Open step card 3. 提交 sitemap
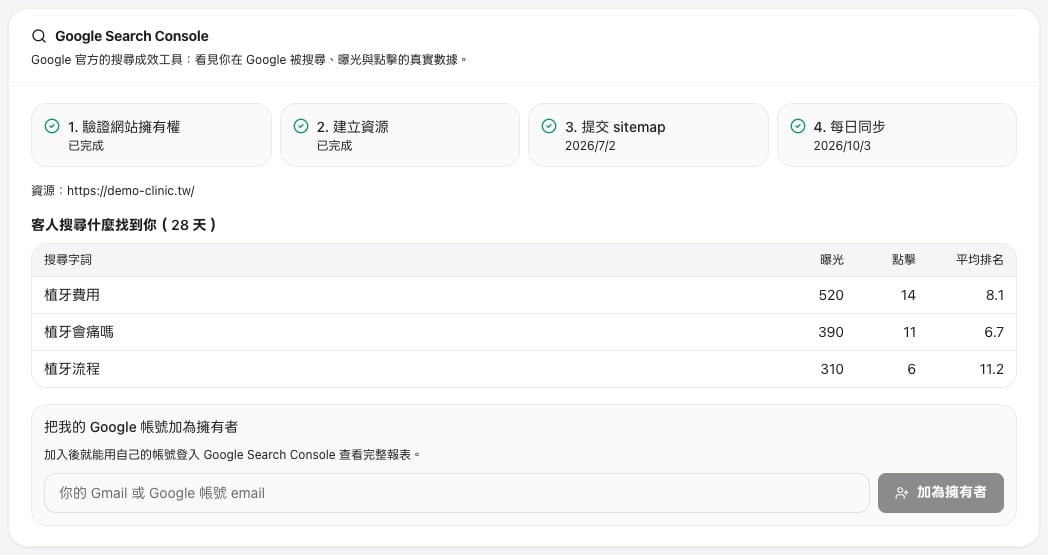1048x555 pixels. (x=648, y=134)
